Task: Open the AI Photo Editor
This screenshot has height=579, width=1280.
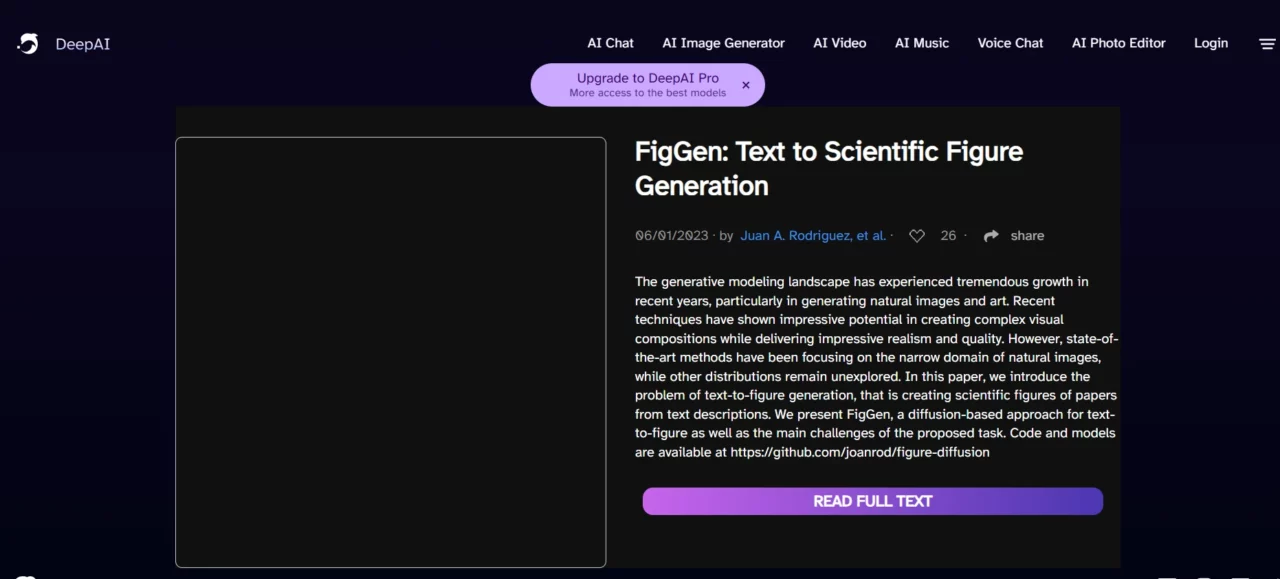Action: click(x=1118, y=43)
